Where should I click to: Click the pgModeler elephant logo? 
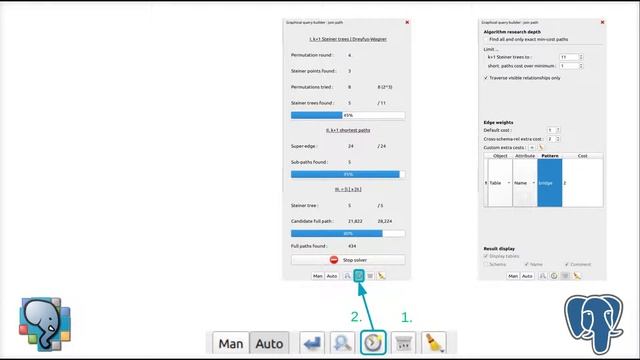click(45, 324)
